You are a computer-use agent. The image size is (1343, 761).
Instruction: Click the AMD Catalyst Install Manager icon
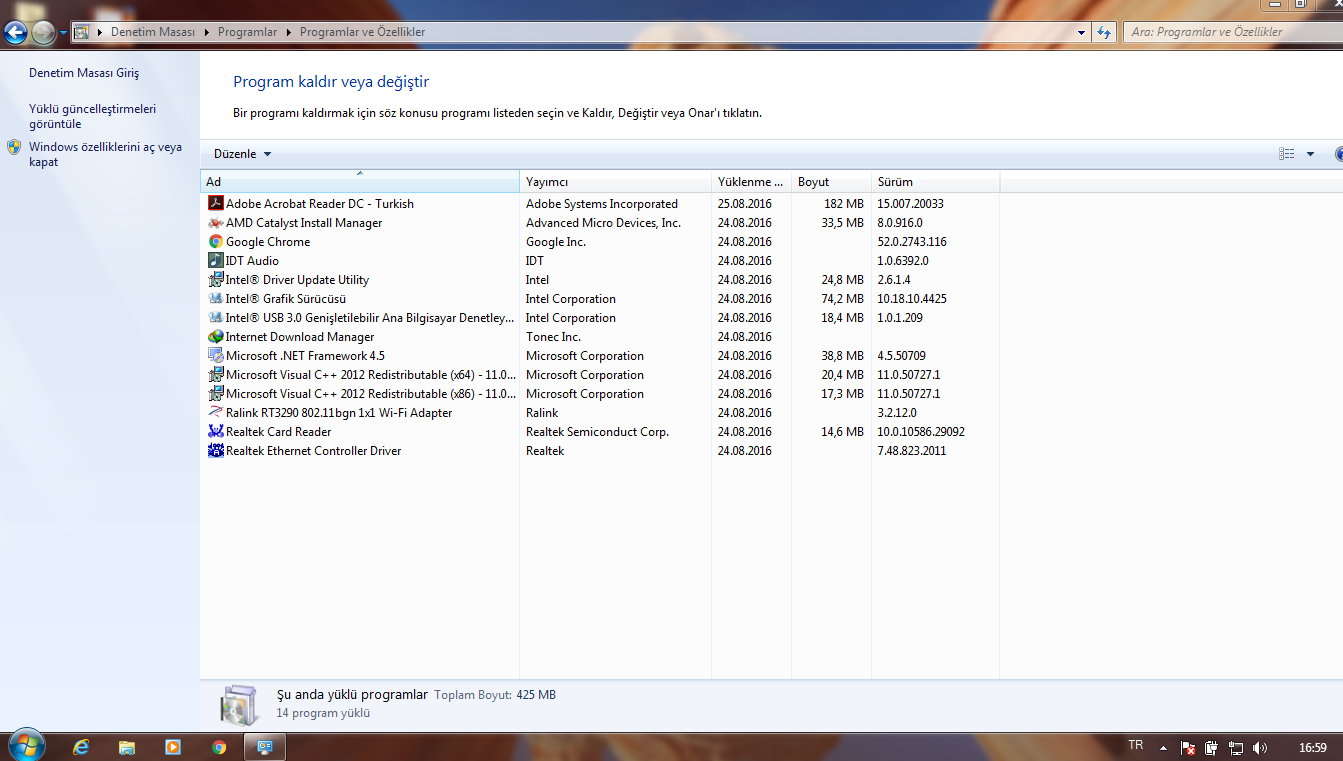point(215,222)
